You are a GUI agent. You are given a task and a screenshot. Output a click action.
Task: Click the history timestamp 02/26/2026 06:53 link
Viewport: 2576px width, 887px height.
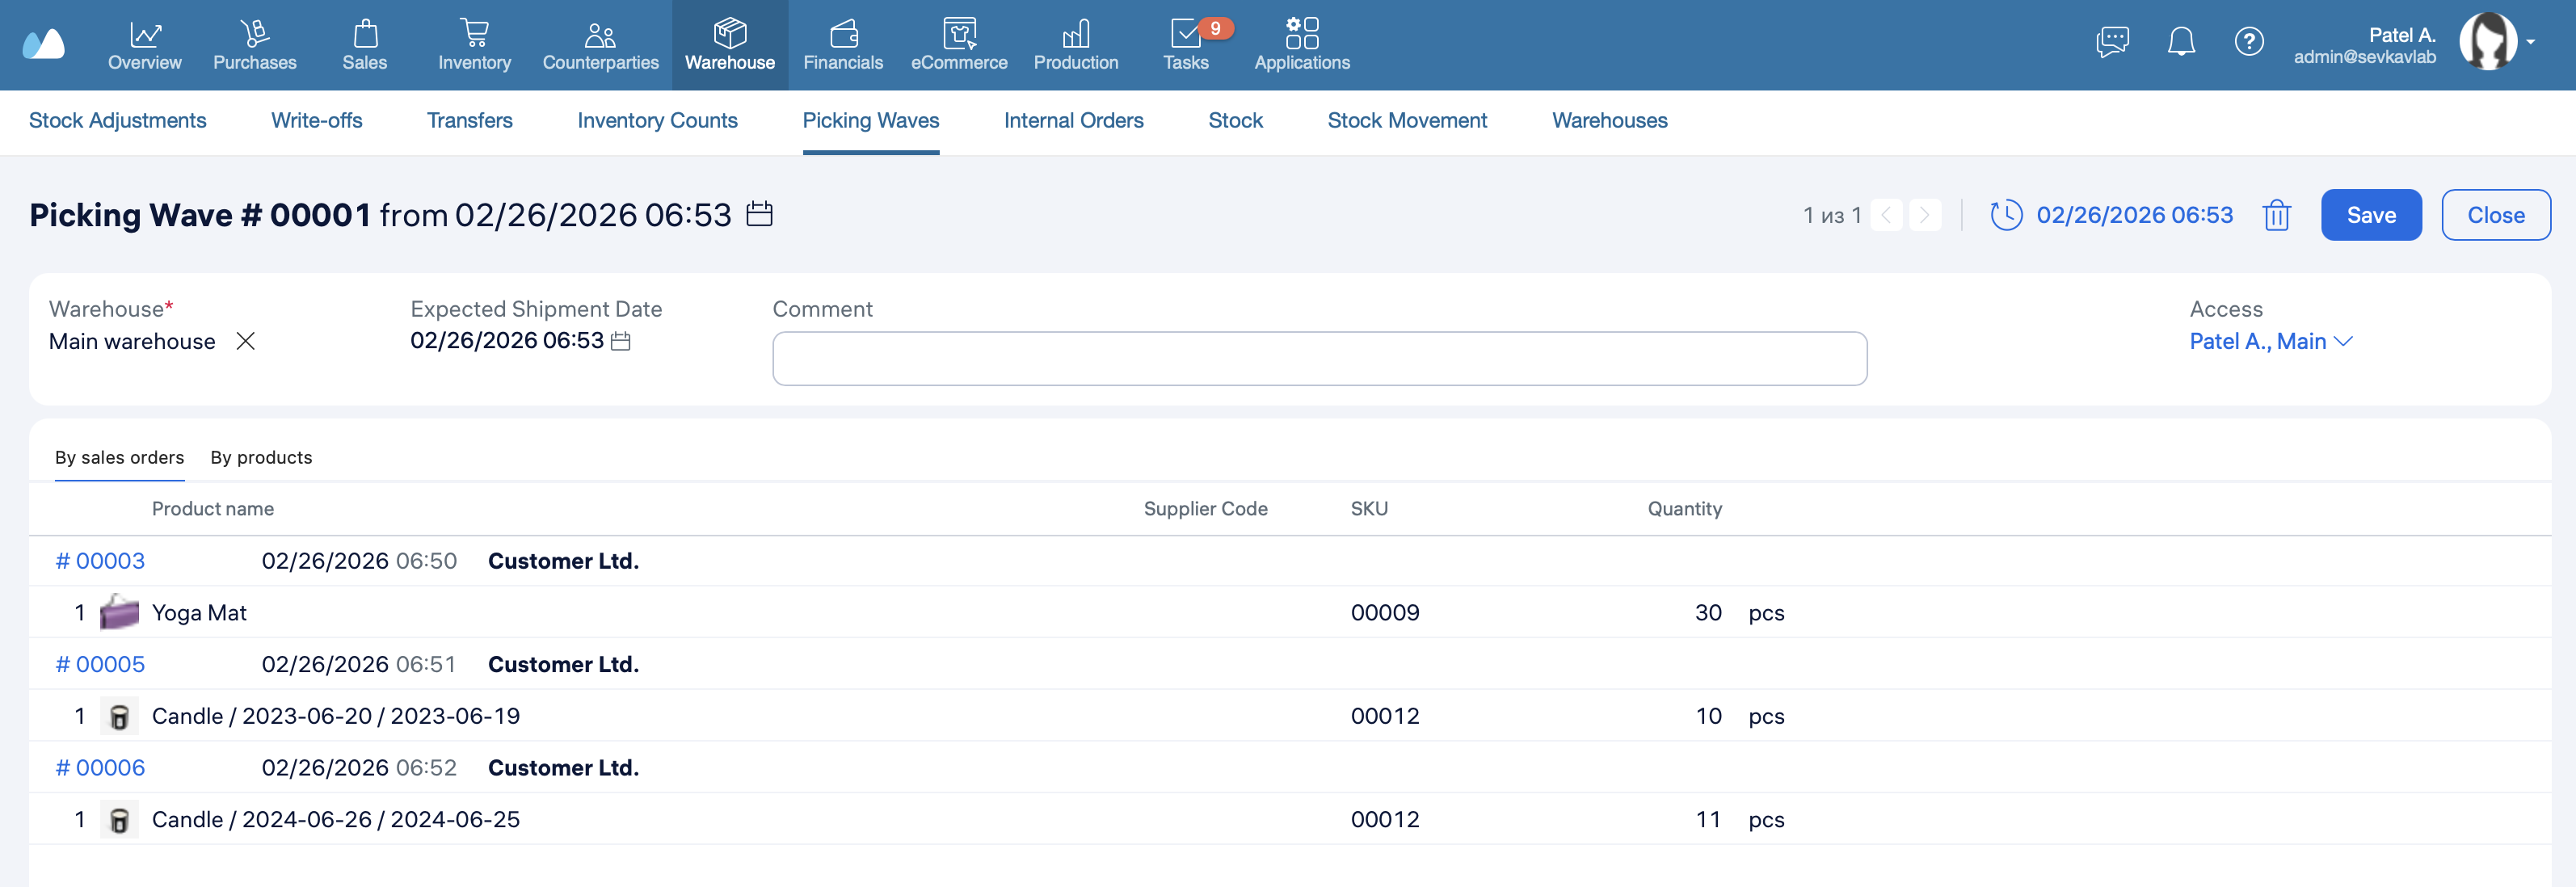(2135, 215)
